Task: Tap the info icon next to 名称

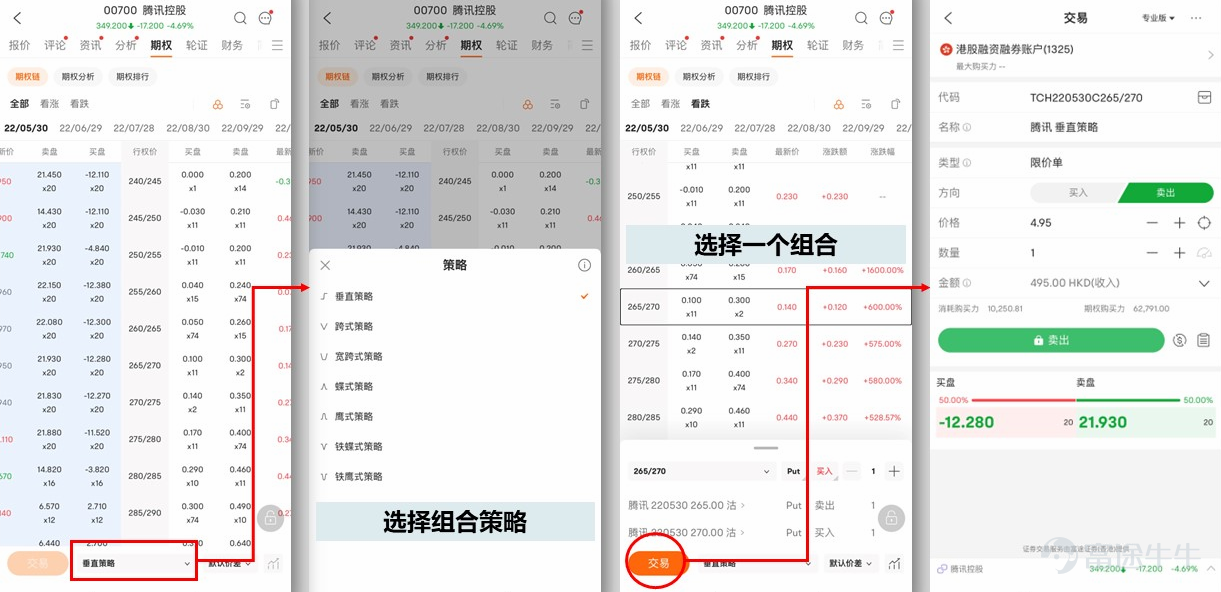Action: point(967,128)
